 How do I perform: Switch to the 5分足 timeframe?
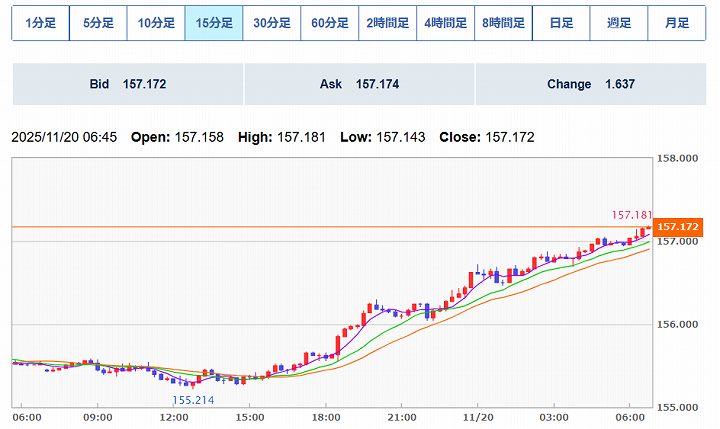(x=98, y=23)
